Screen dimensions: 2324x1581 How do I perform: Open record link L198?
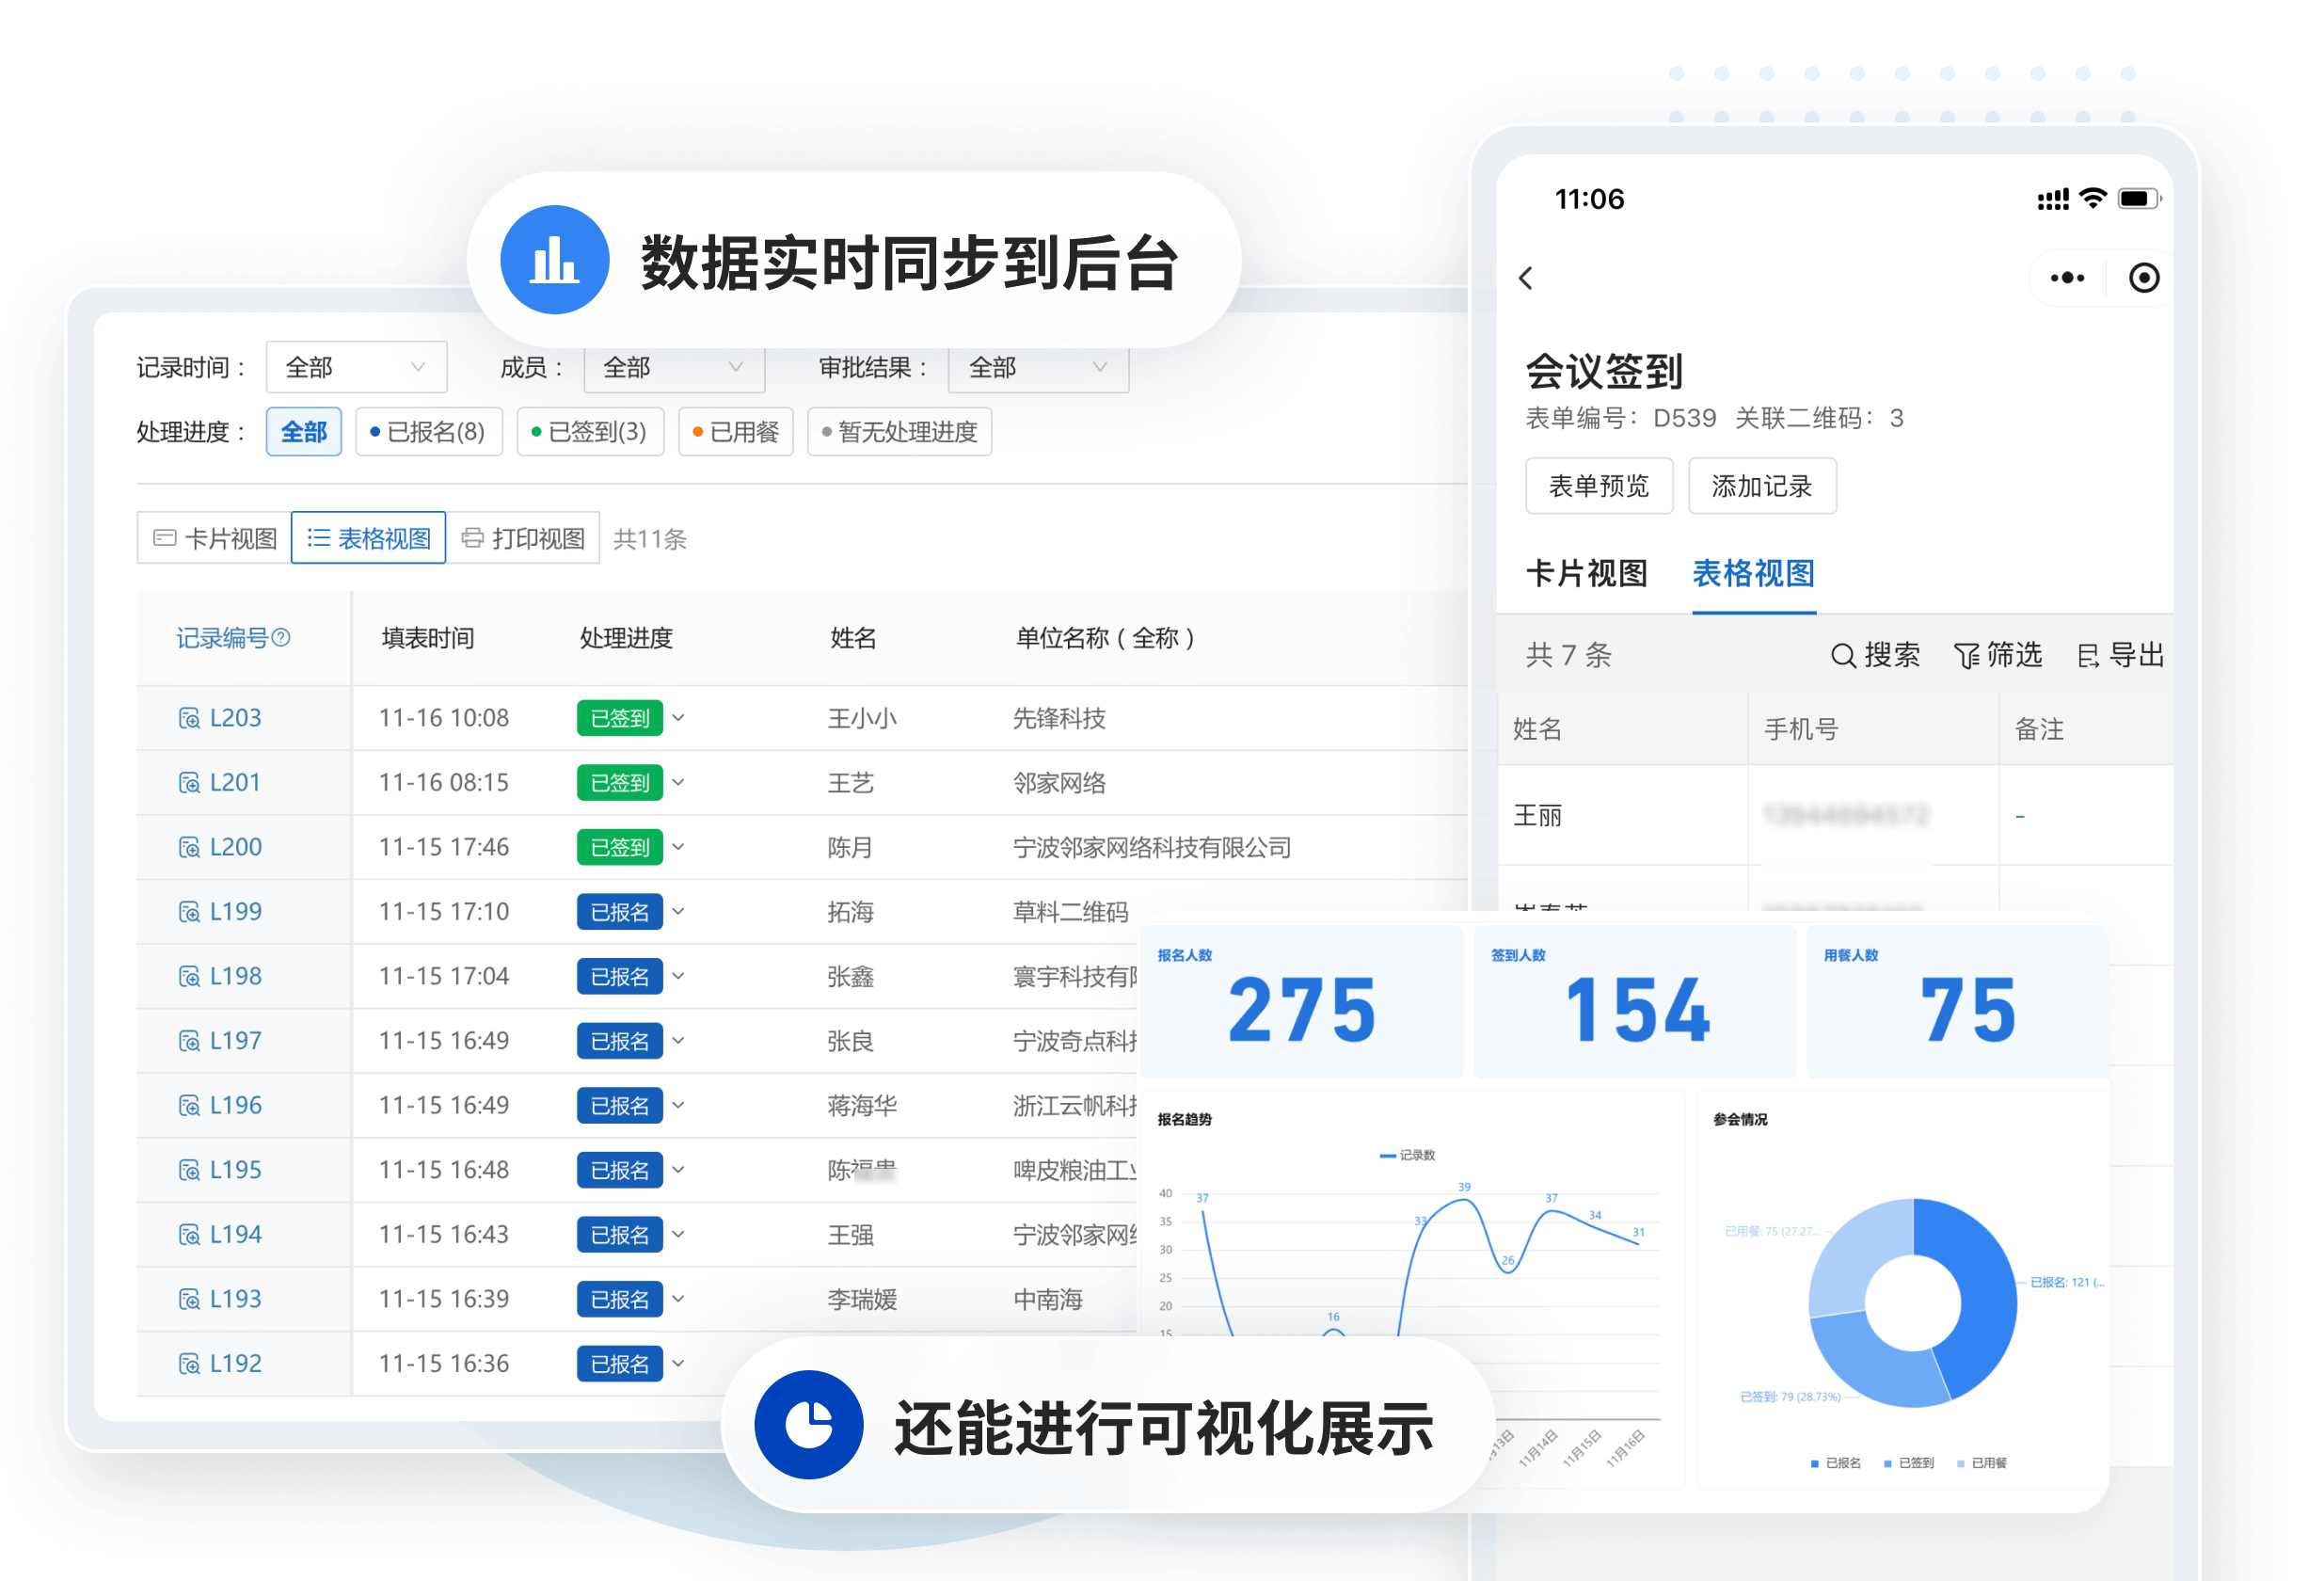[x=235, y=976]
